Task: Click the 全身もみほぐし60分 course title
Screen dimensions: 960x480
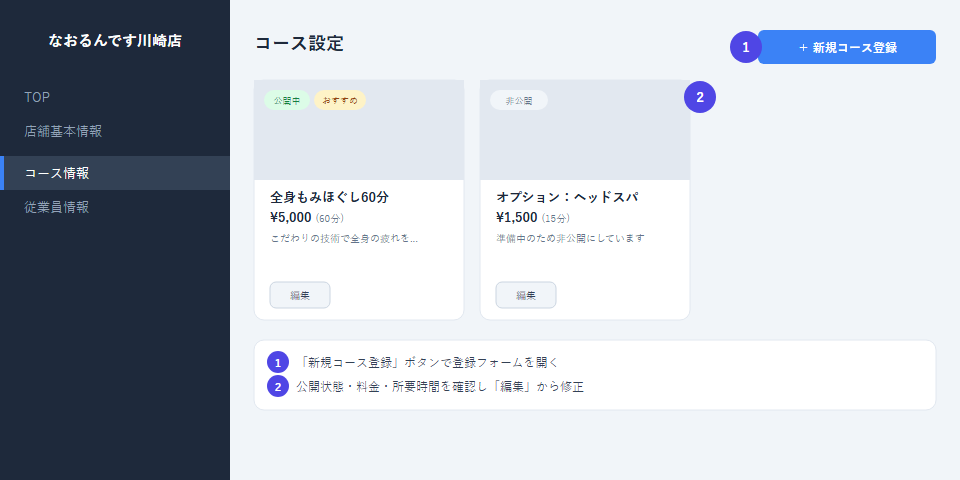Action: pyautogui.click(x=329, y=197)
